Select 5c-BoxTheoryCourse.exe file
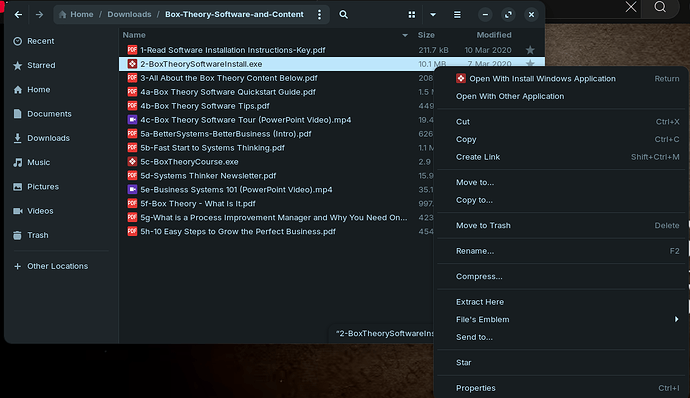 189,162
